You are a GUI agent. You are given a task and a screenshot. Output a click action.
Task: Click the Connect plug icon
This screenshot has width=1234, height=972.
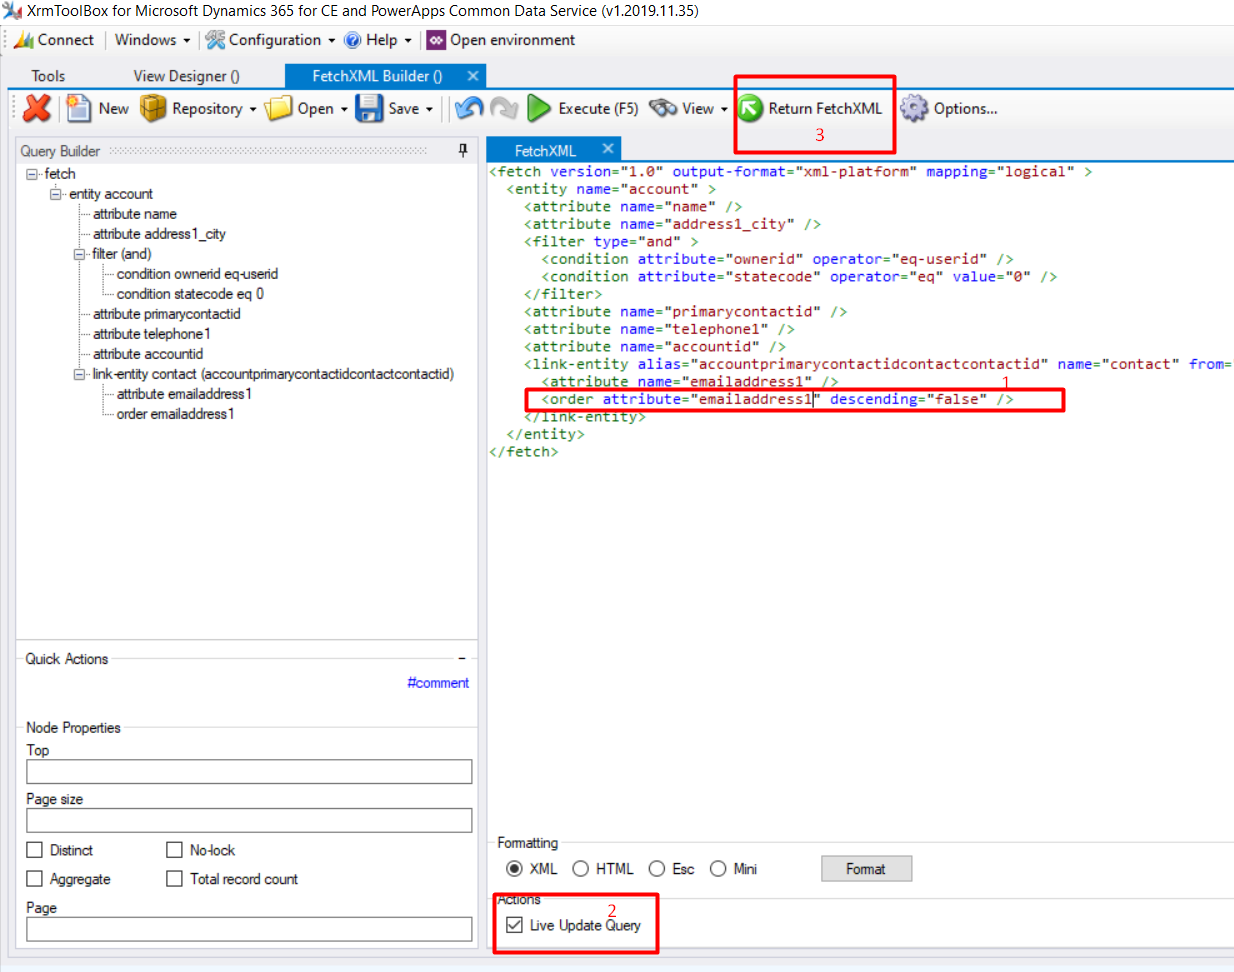pyautogui.click(x=24, y=40)
